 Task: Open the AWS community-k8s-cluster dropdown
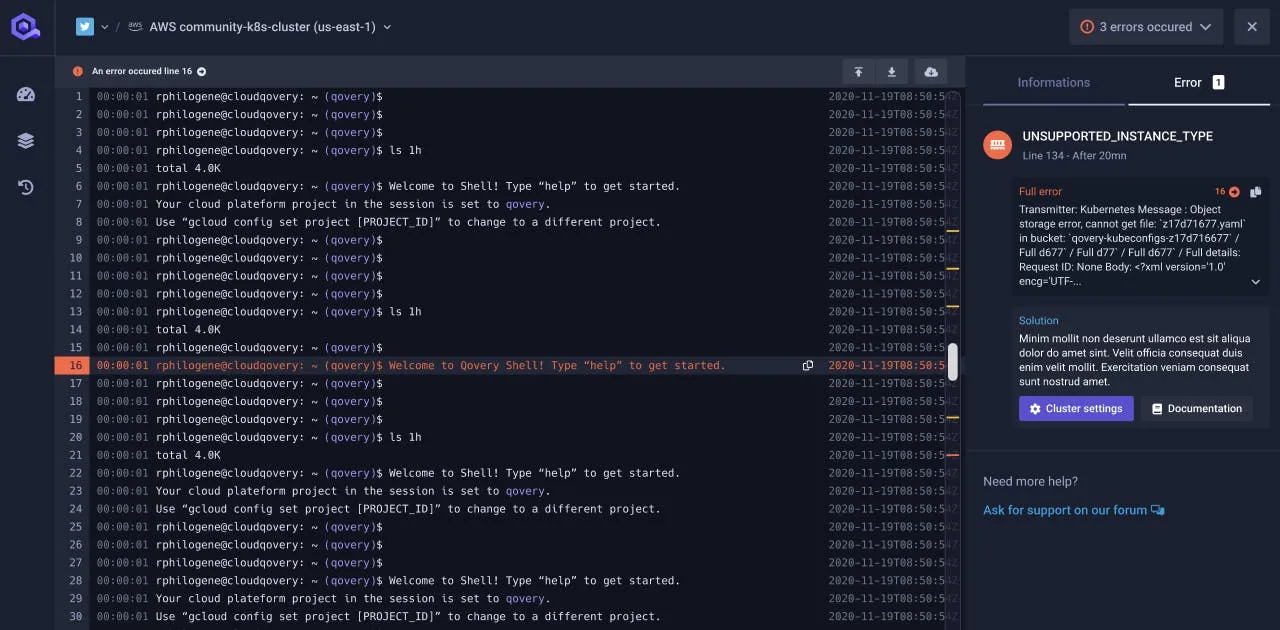(x=387, y=28)
